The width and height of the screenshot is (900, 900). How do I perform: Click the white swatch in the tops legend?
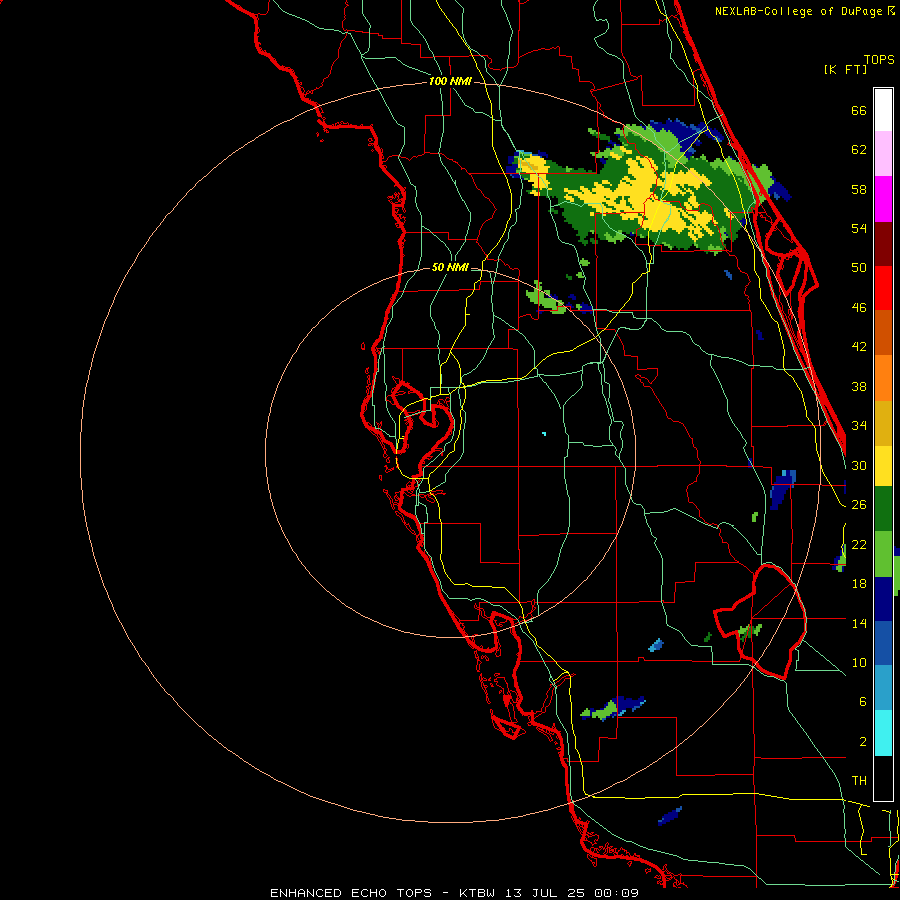coord(883,110)
